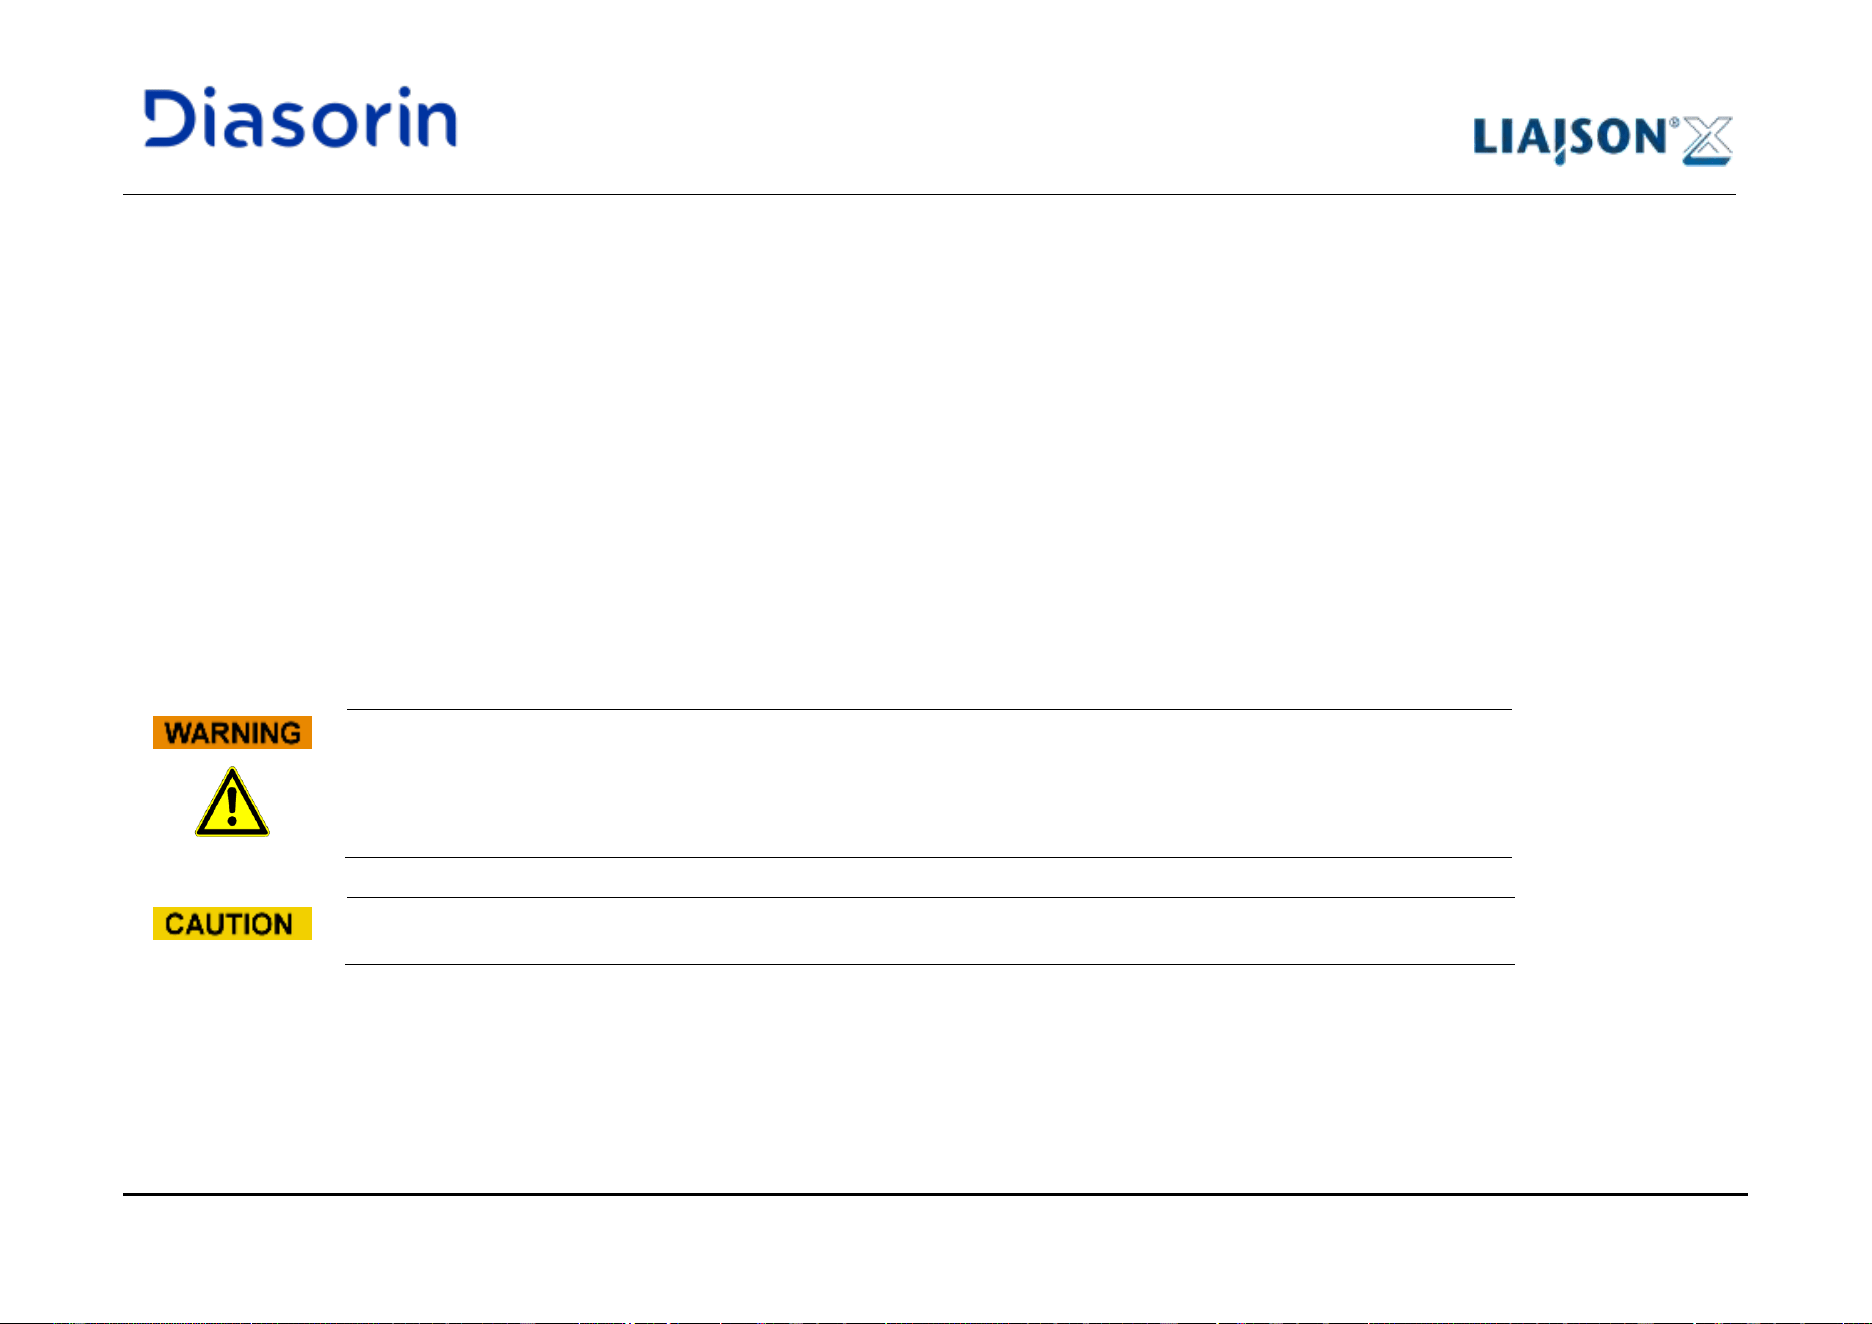Click inside the empty WARNING text box

tap(929, 783)
